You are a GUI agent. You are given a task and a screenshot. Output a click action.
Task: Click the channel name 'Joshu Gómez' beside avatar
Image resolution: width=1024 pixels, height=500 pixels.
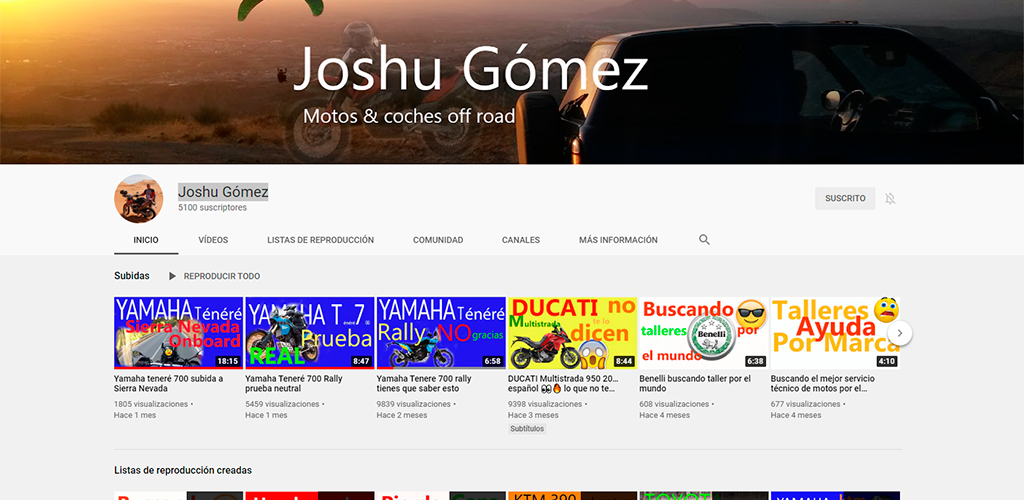223,192
